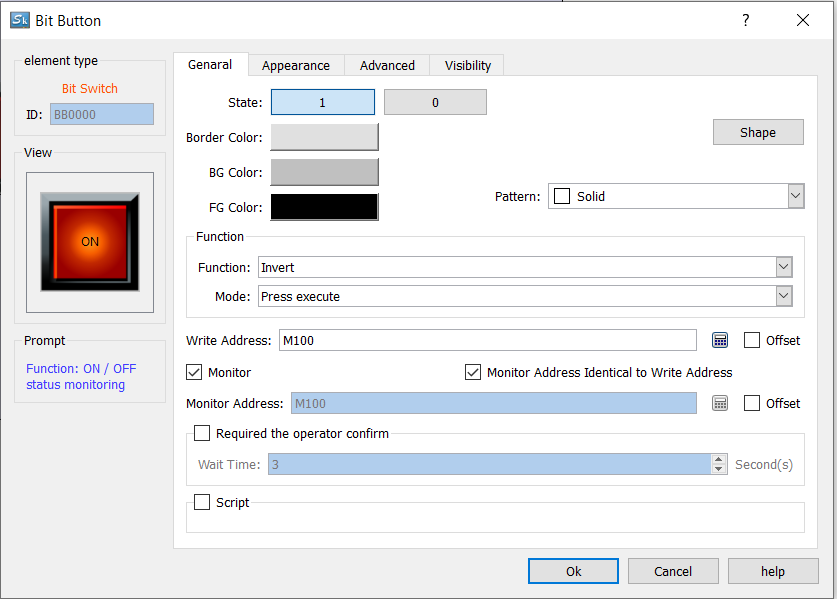
Task: Uncheck Monitor Address Identical to Write Address
Action: point(472,372)
